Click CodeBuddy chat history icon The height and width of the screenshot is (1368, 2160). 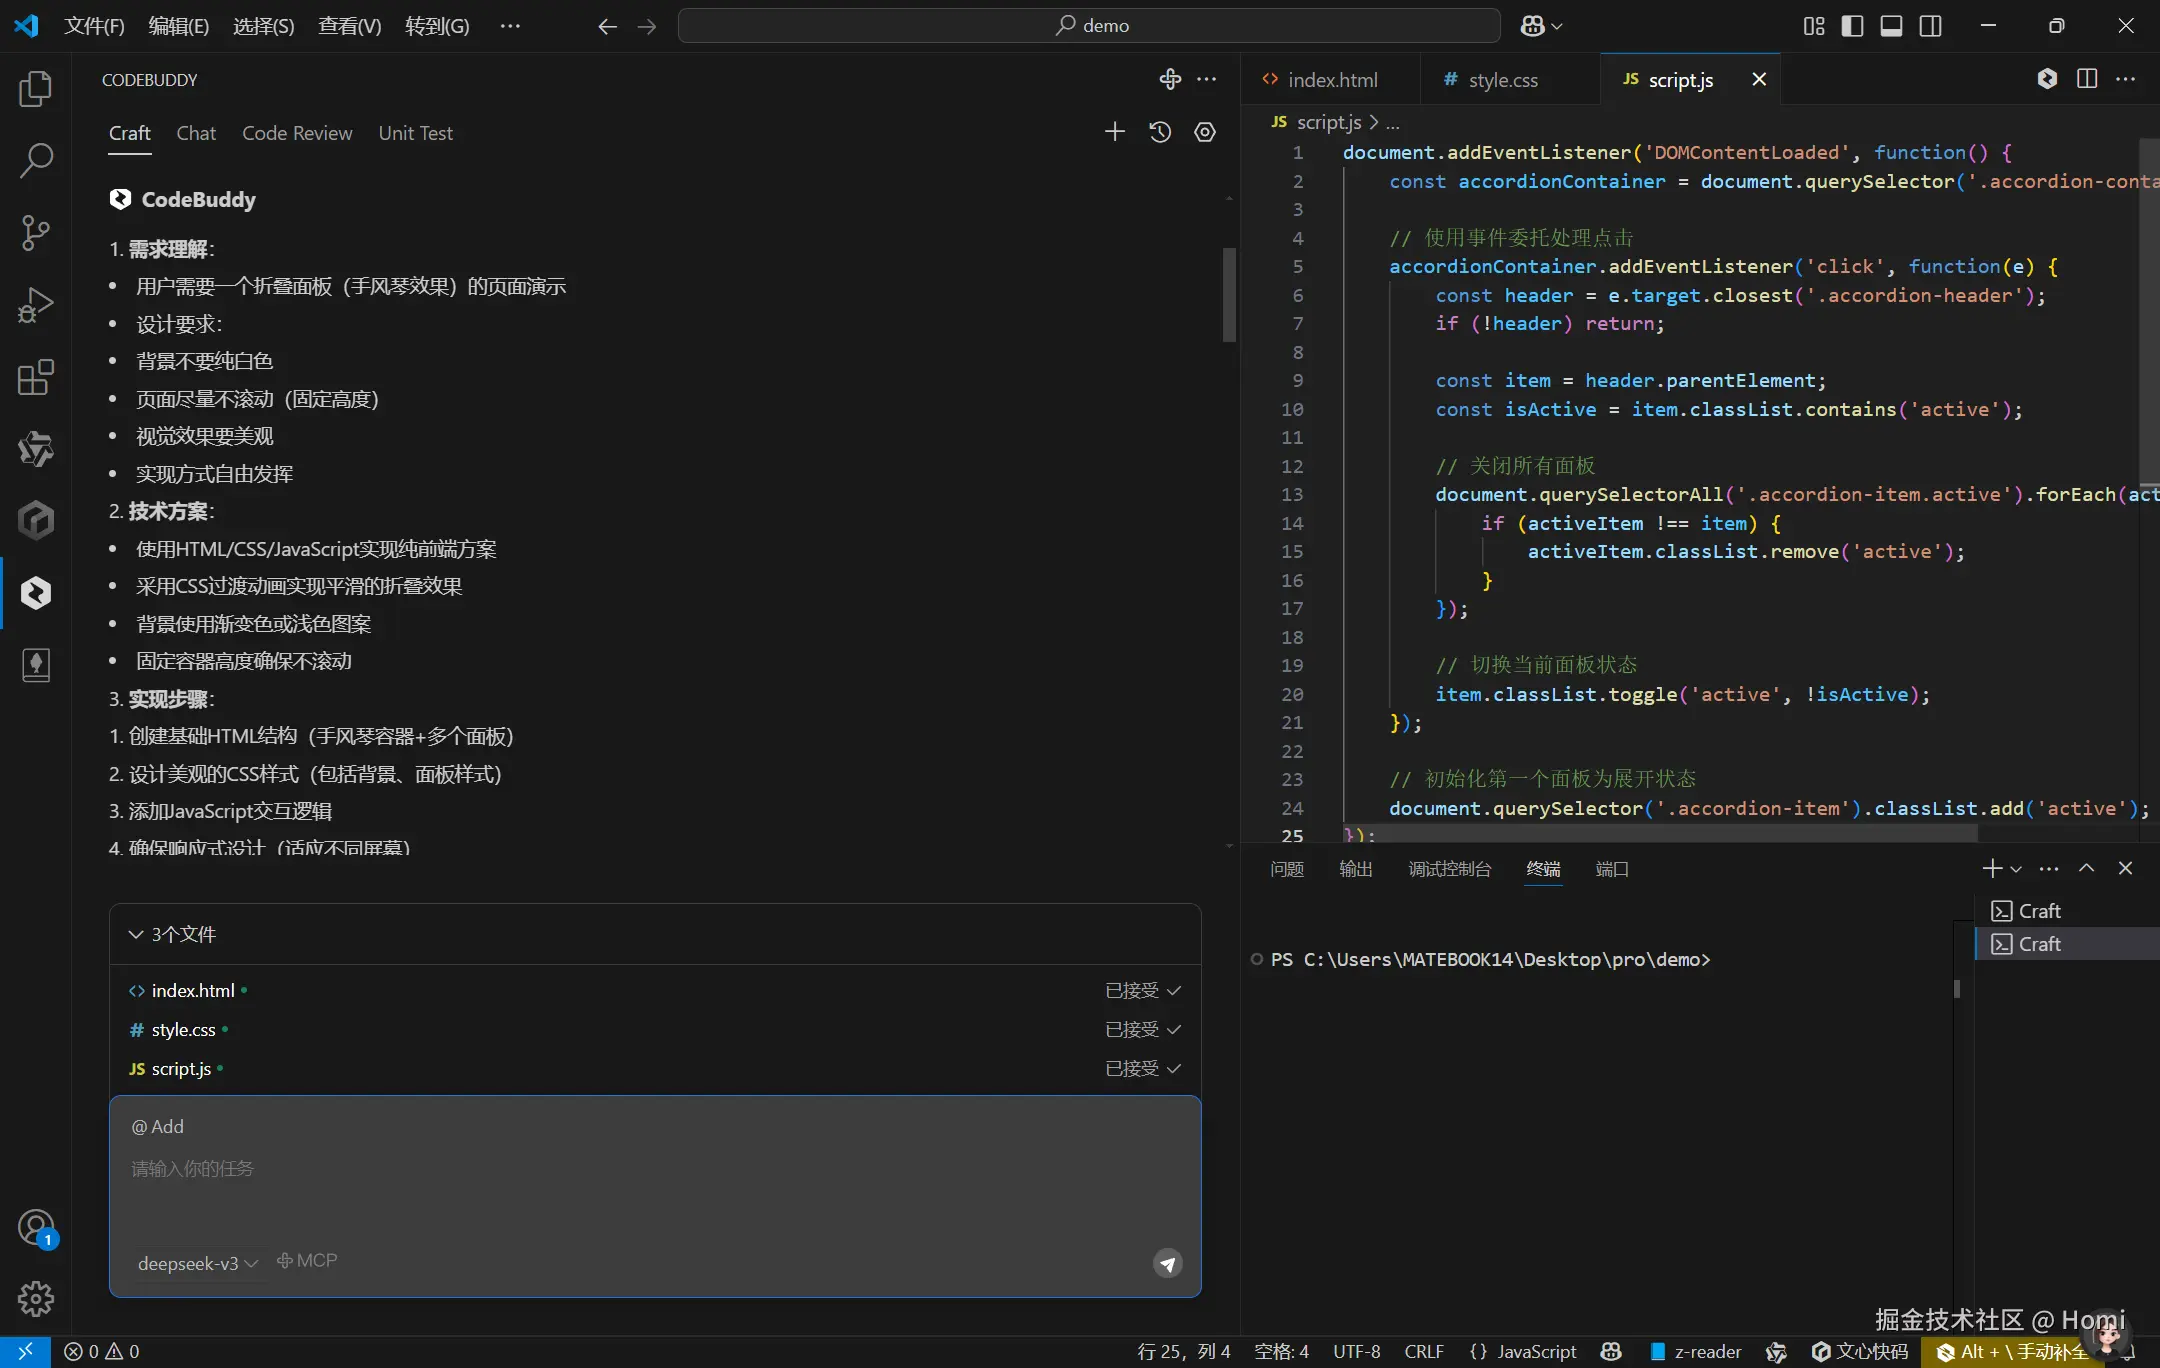(x=1160, y=132)
